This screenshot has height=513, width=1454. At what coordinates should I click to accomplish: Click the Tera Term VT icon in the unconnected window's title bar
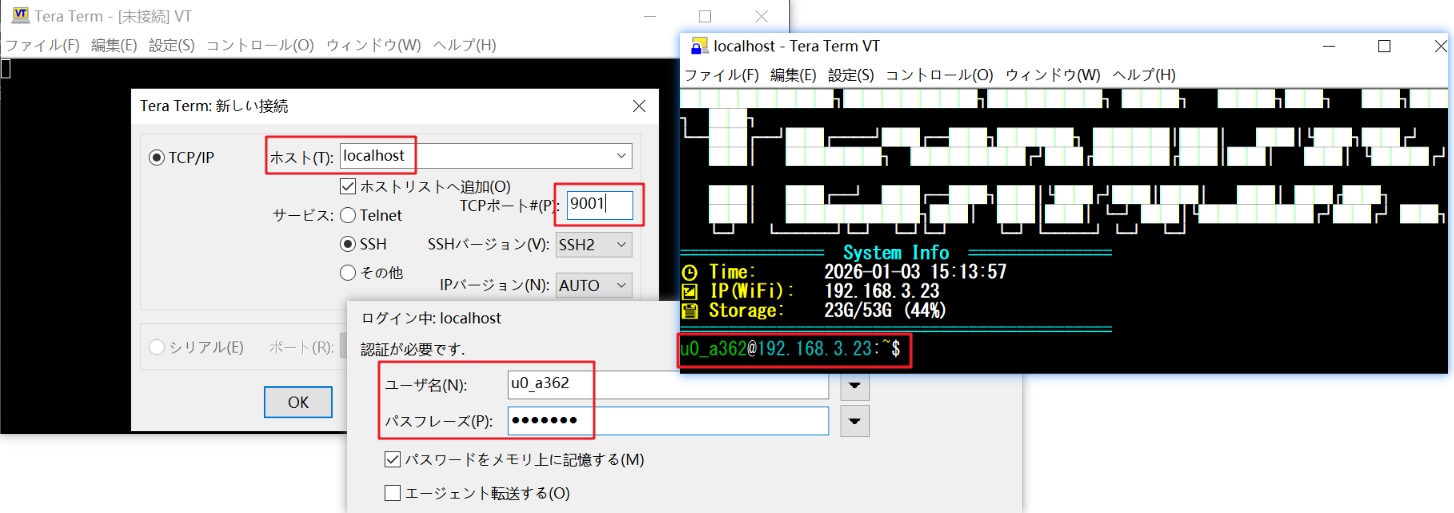pyautogui.click(x=19, y=15)
